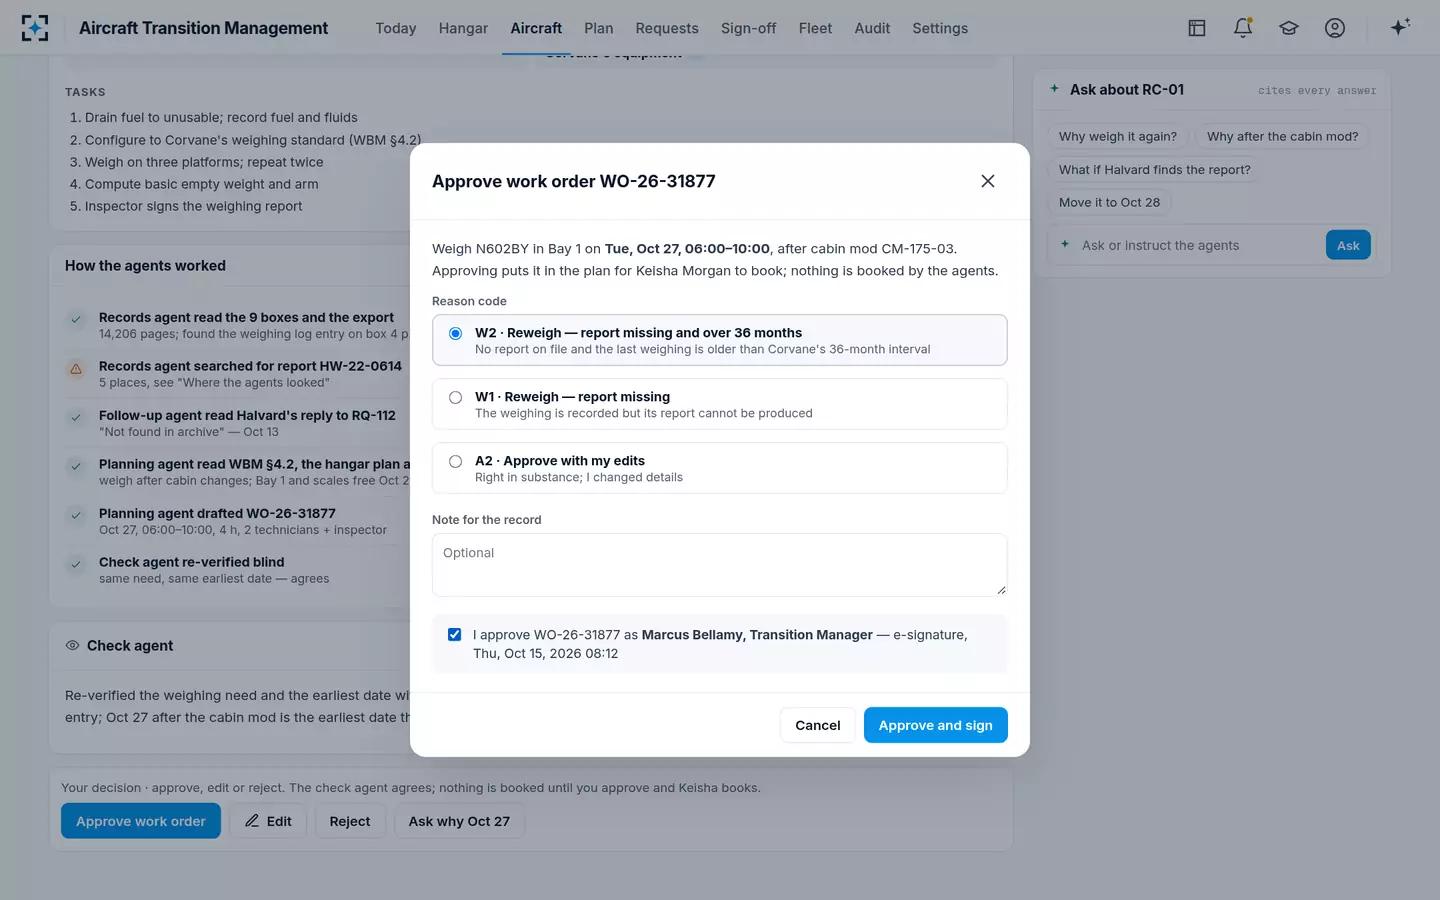Open the sparkle assistant icon in header
The width and height of the screenshot is (1440, 900).
point(1400,27)
